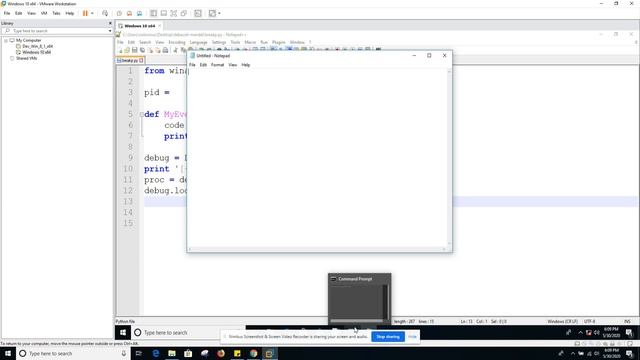Open Notepad++ Encoding menu
The width and height of the screenshot is (640, 360).
(x=177, y=42)
